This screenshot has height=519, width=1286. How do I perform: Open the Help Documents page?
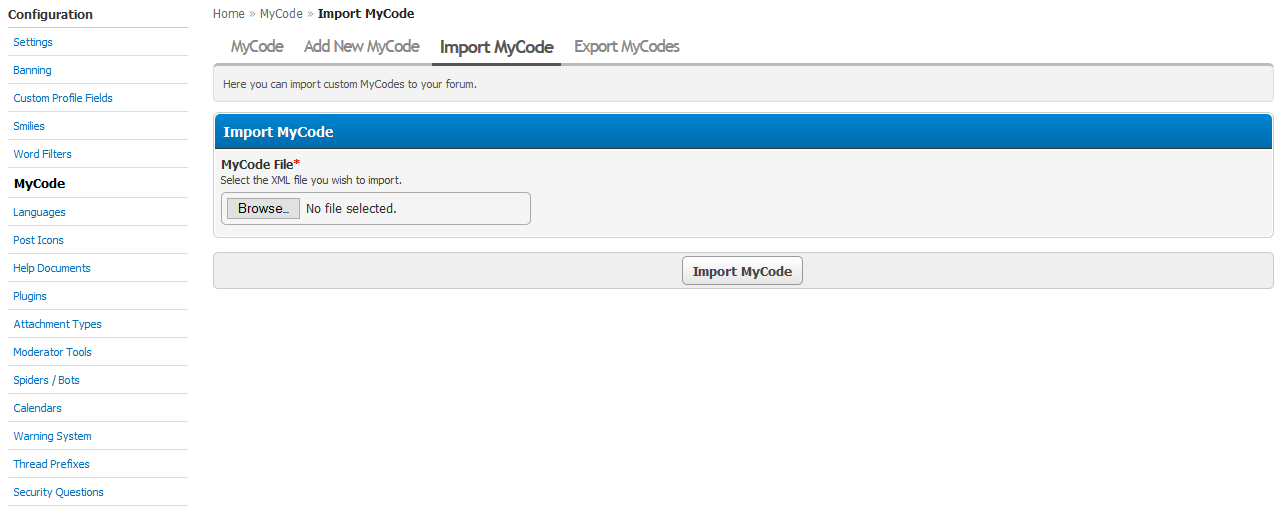pyautogui.click(x=52, y=268)
